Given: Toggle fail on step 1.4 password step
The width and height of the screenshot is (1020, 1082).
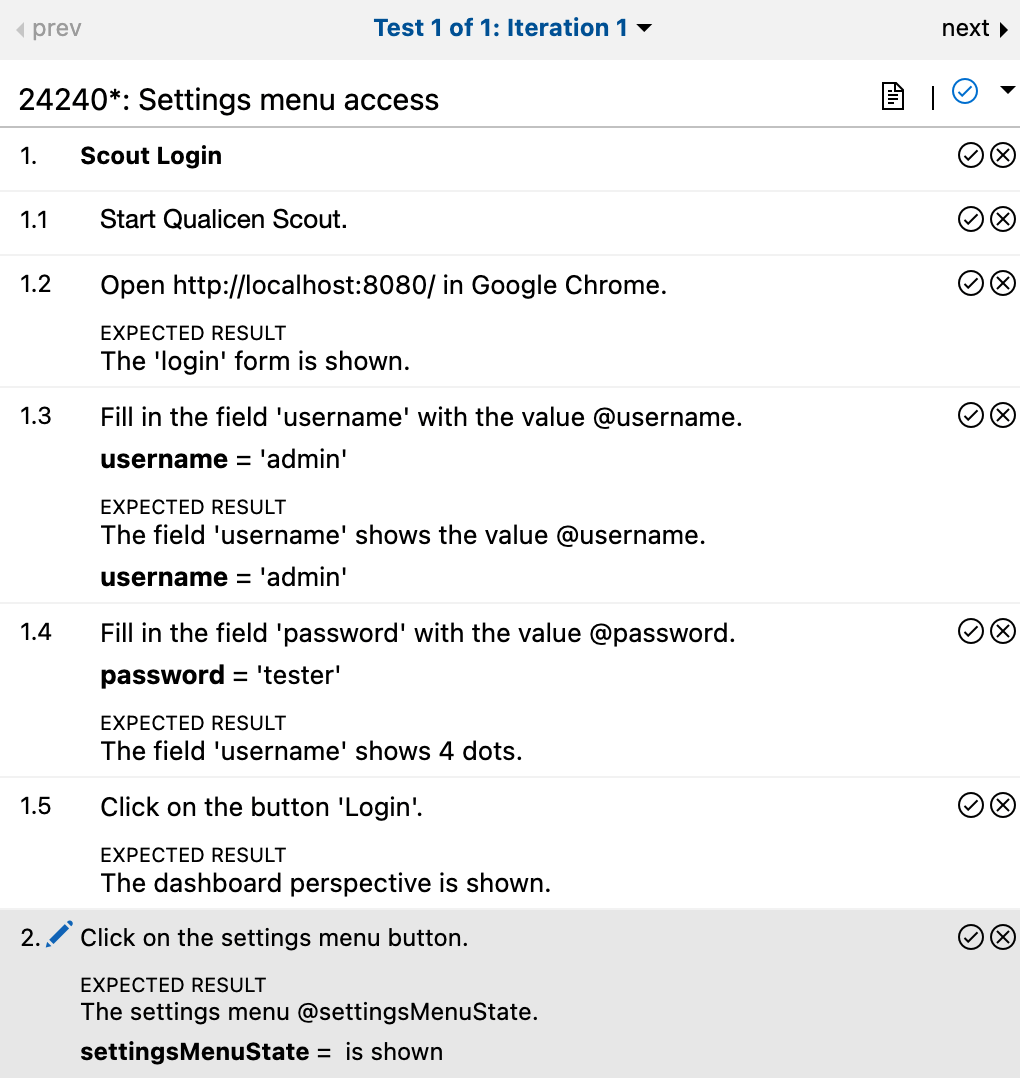Looking at the screenshot, I should pyautogui.click(x=1003, y=631).
